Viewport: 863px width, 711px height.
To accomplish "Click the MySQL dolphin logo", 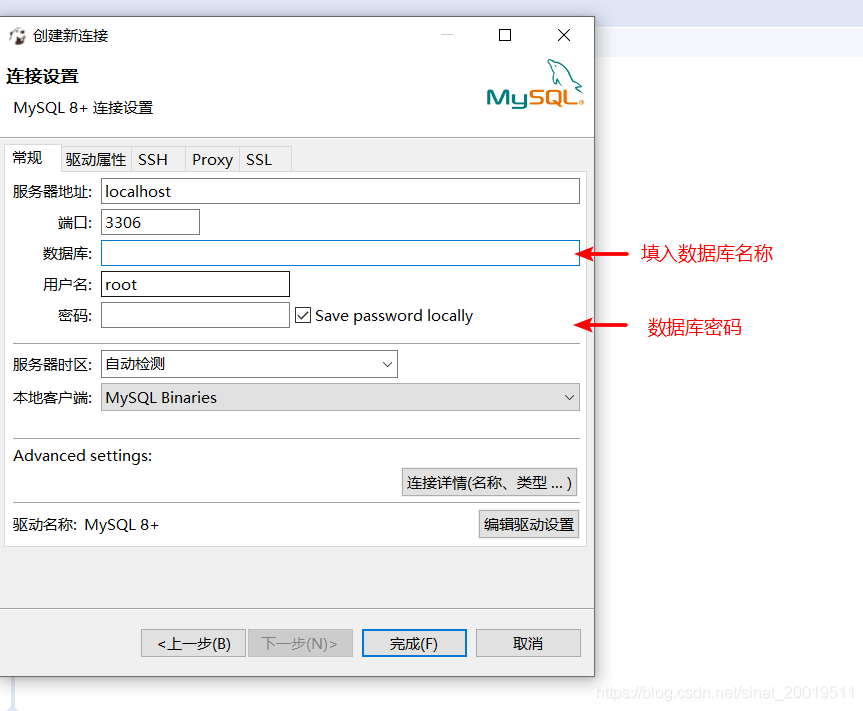I will coord(535,84).
